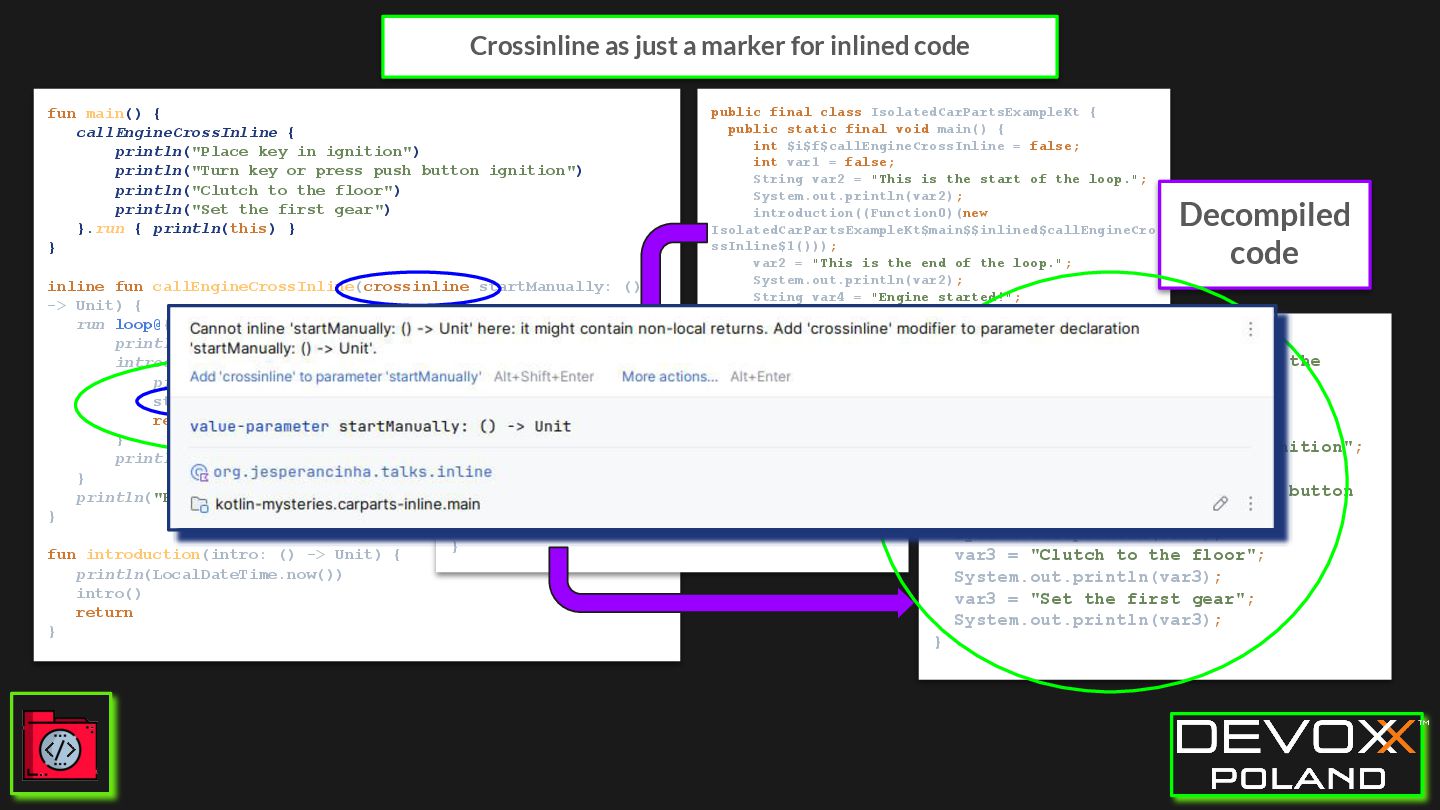
Task: Open the More actions... link
Action: [670, 377]
